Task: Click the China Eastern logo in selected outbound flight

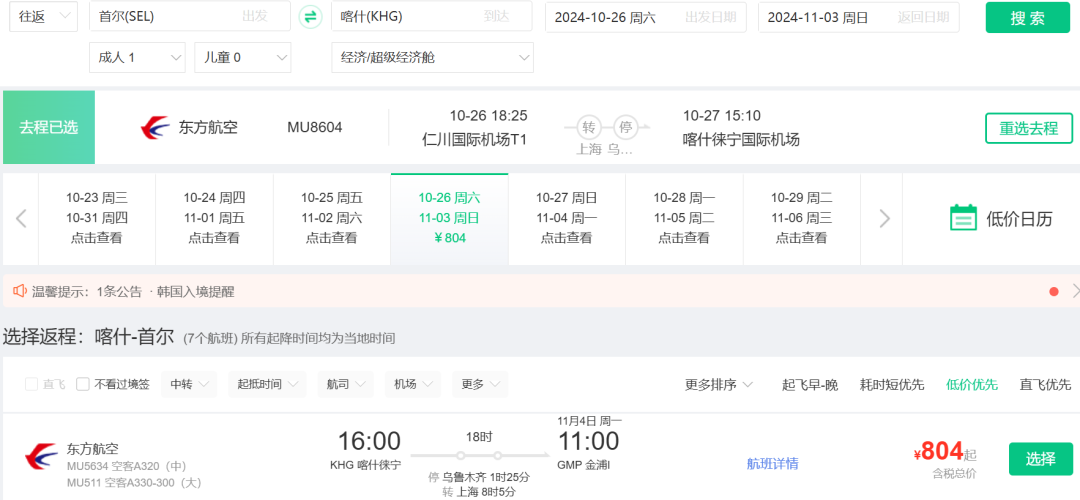Action: click(155, 128)
